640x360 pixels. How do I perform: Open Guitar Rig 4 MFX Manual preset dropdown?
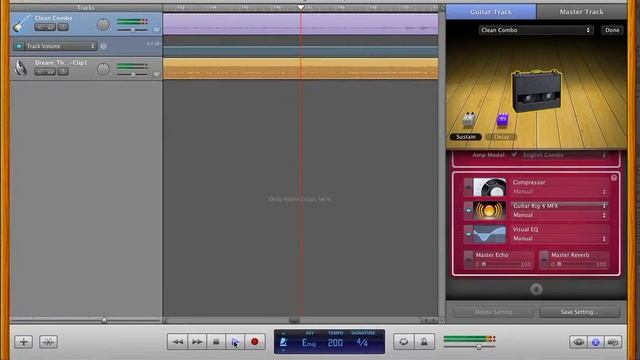coord(559,215)
